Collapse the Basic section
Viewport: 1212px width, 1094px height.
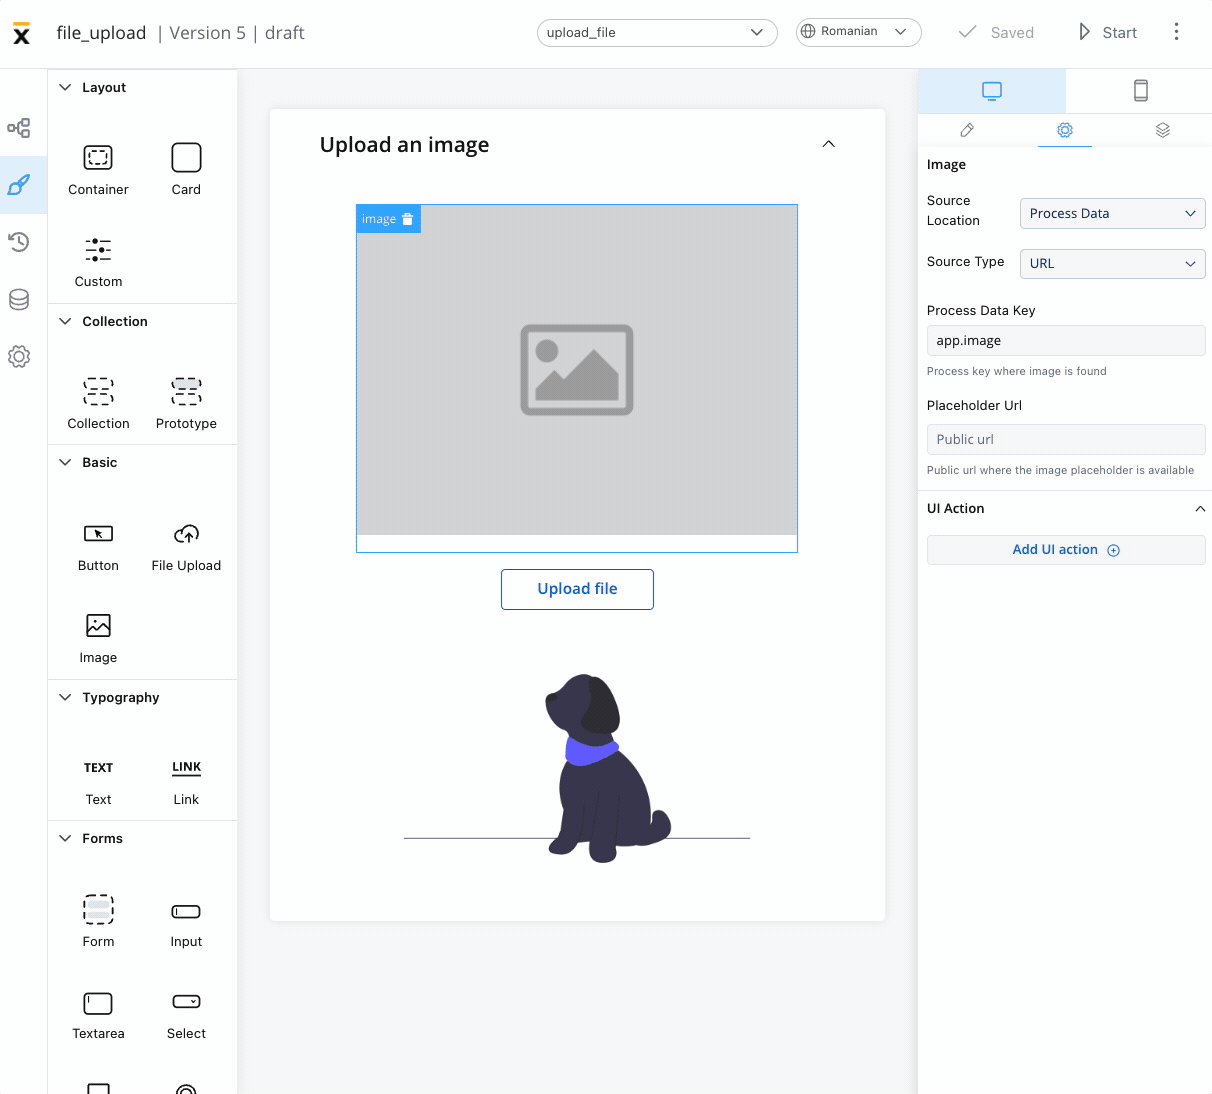pos(65,462)
